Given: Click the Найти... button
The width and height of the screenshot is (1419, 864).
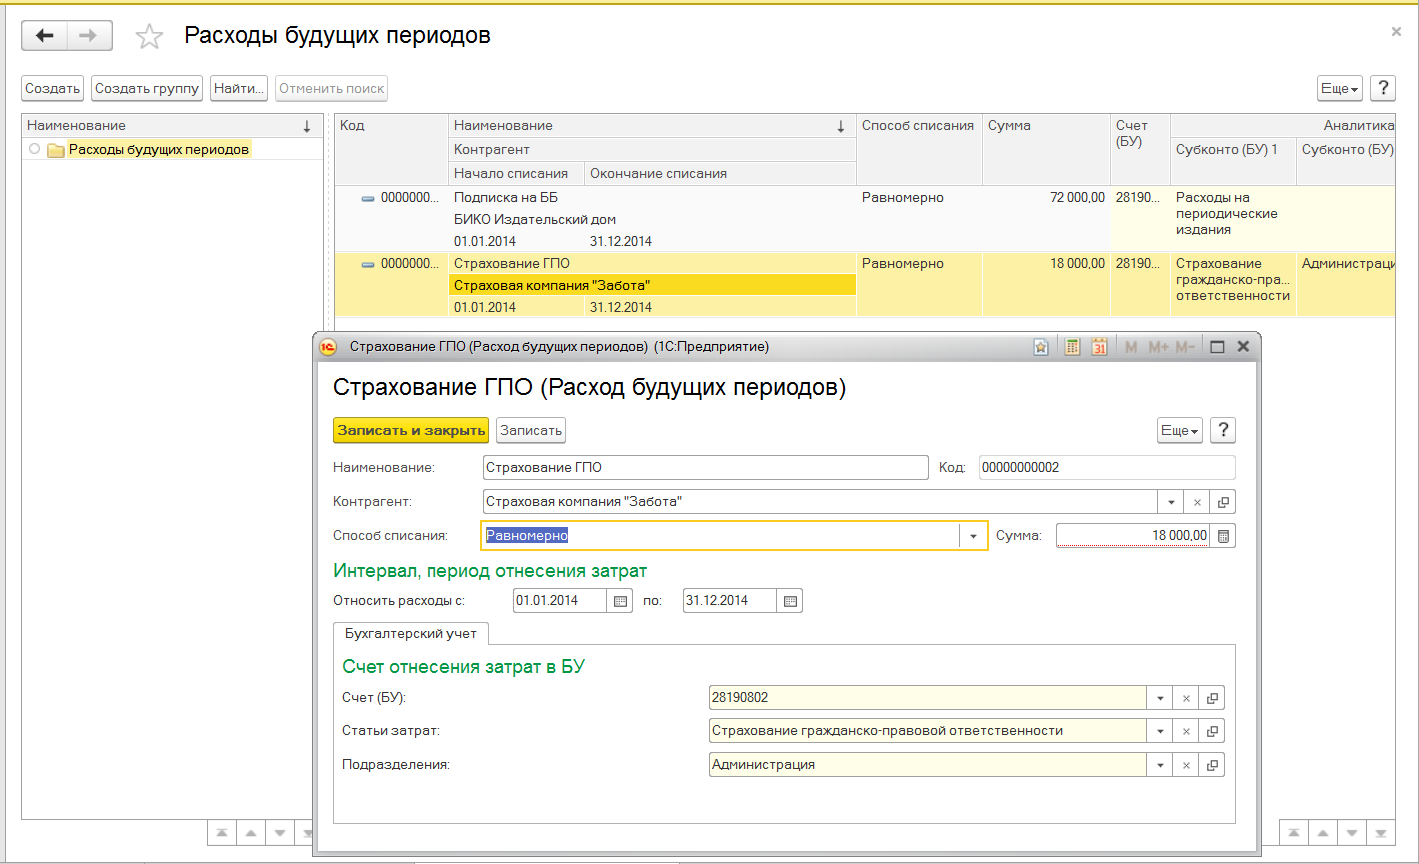Looking at the screenshot, I should click(x=239, y=88).
